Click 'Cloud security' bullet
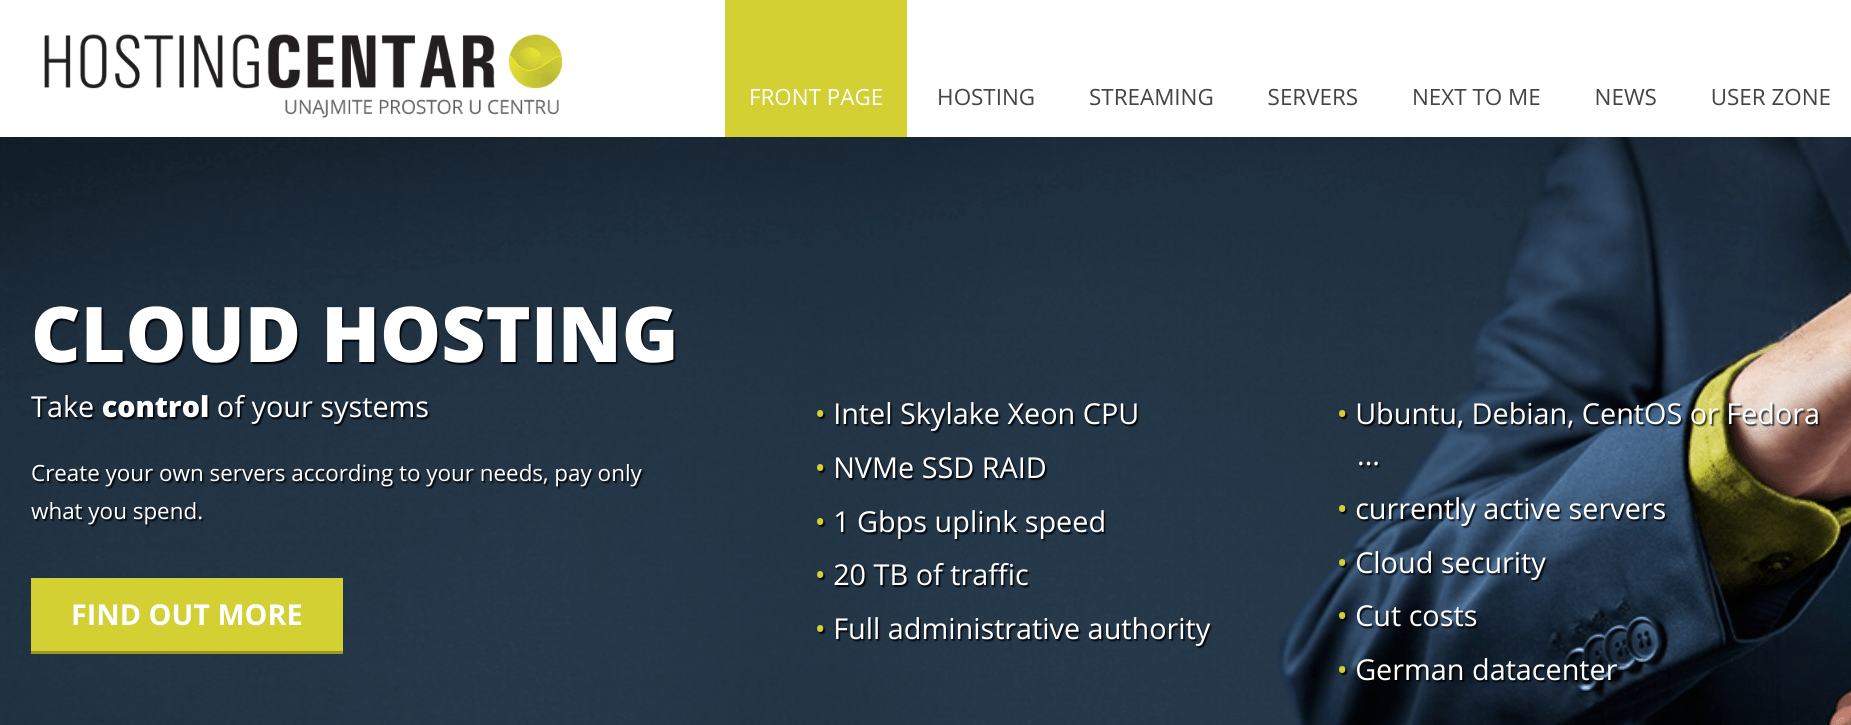 point(1450,563)
